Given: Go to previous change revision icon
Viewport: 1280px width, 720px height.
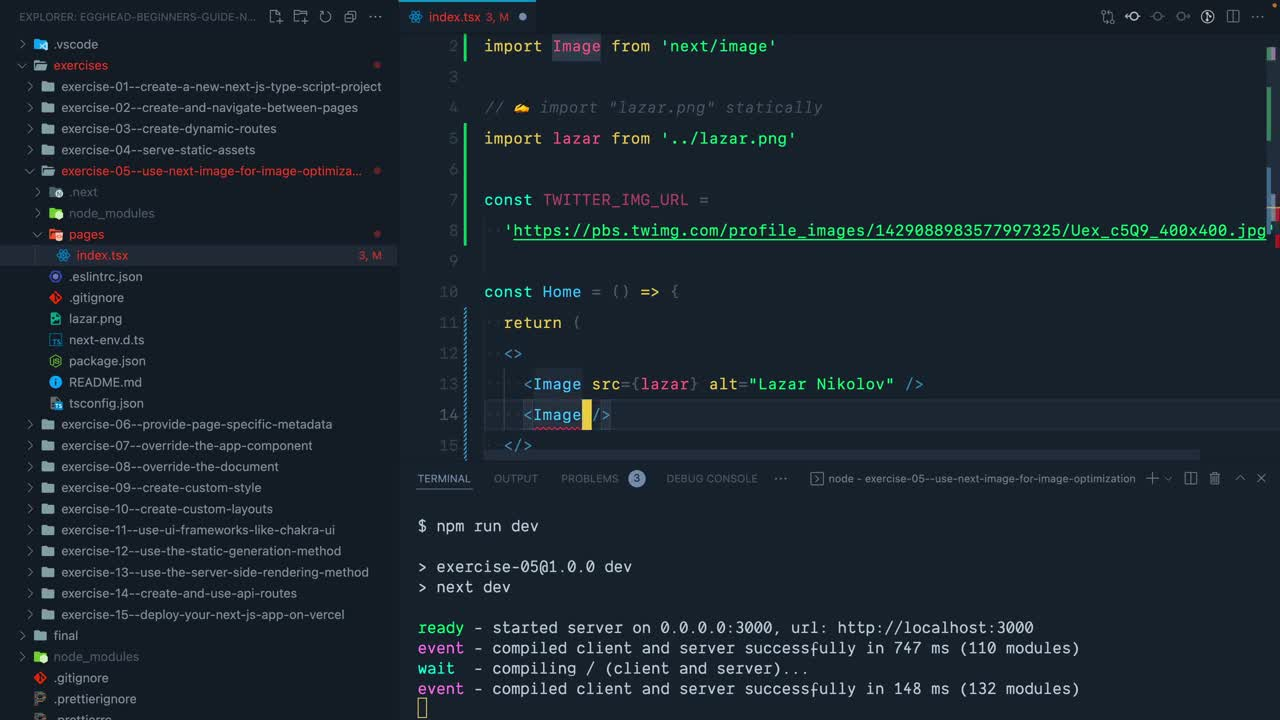Looking at the screenshot, I should [x=1132, y=17].
